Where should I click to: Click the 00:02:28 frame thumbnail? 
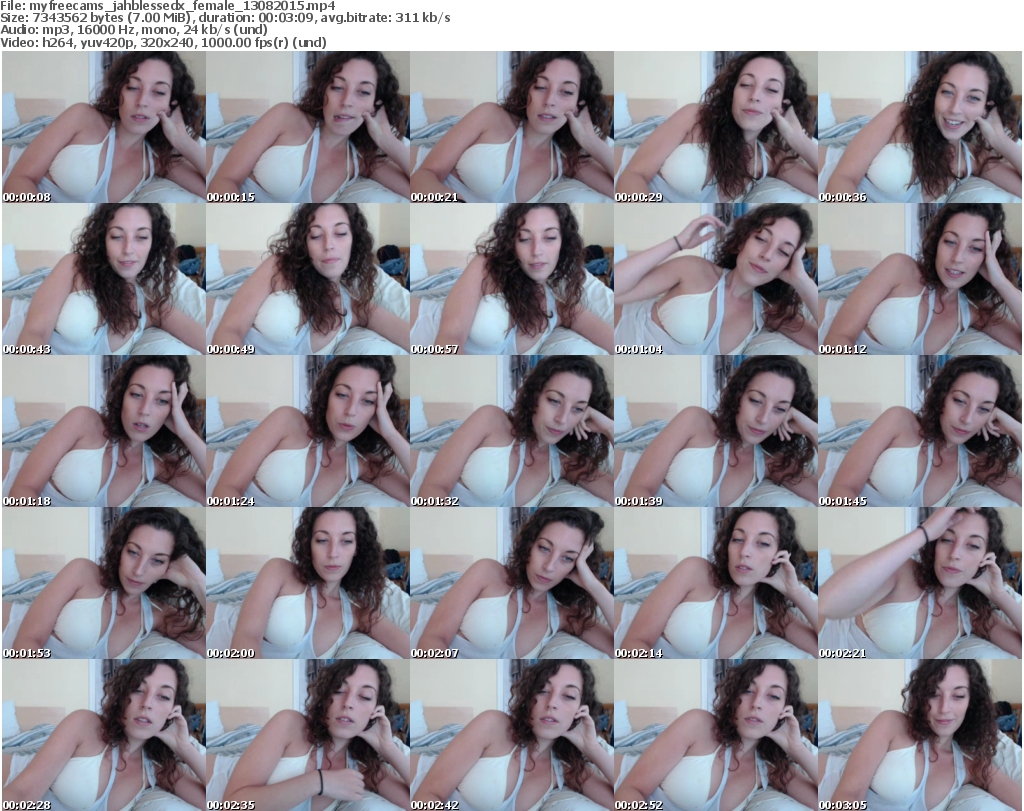pos(103,735)
